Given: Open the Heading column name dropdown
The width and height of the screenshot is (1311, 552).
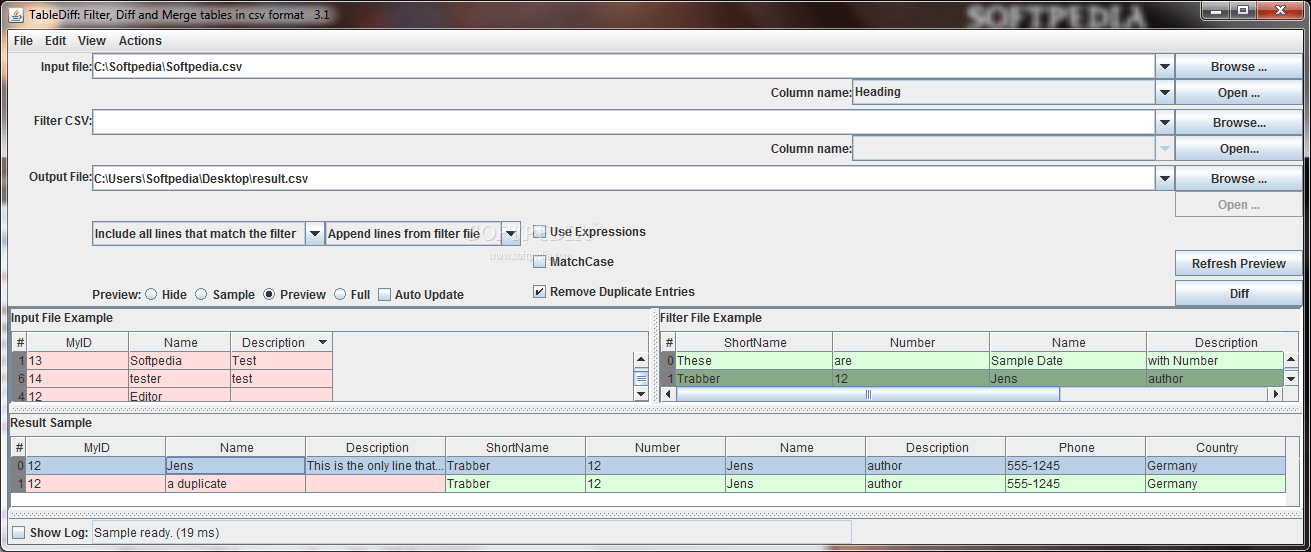Looking at the screenshot, I should pyautogui.click(x=1164, y=93).
